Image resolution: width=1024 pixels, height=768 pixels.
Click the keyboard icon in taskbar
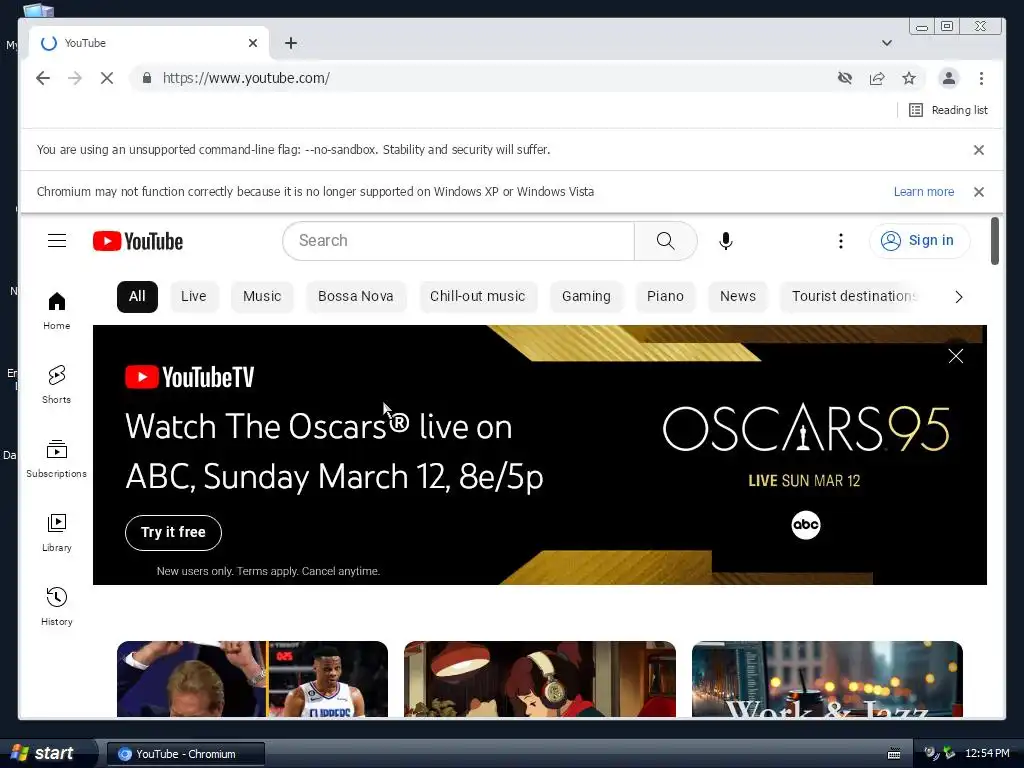tap(894, 754)
